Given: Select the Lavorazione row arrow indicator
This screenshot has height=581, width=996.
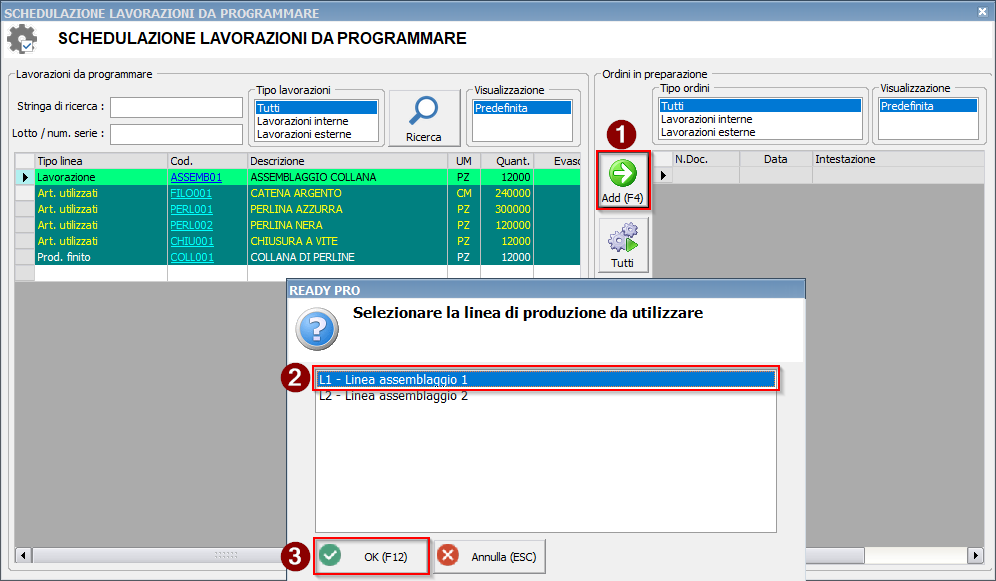Looking at the screenshot, I should (25, 177).
